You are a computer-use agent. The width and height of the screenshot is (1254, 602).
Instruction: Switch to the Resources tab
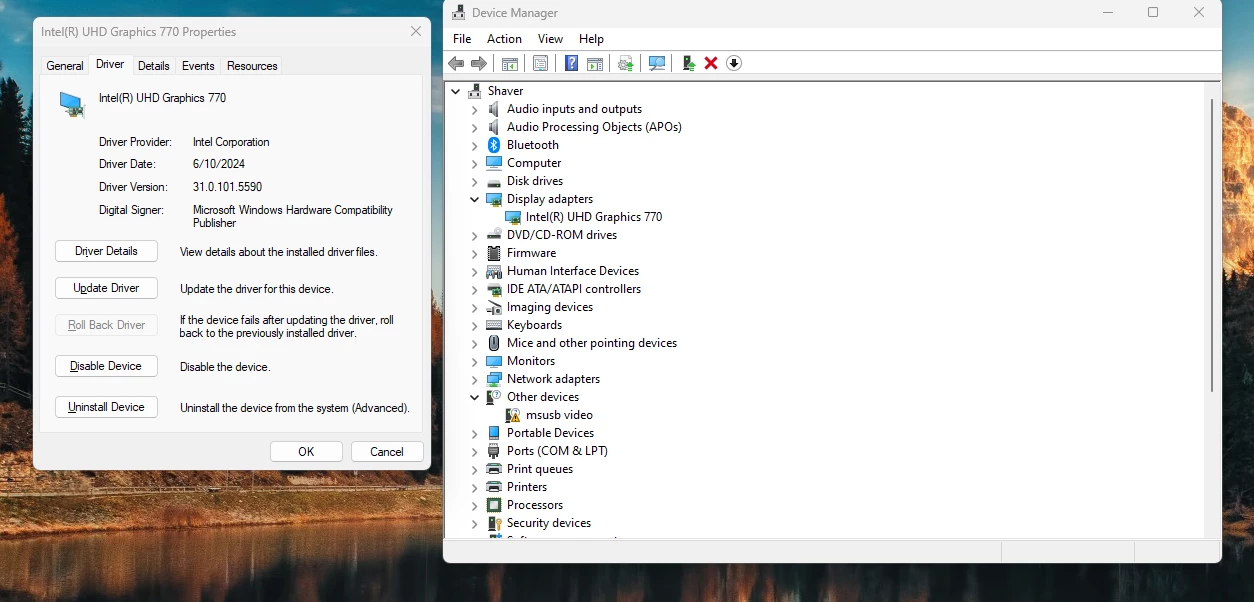252,66
